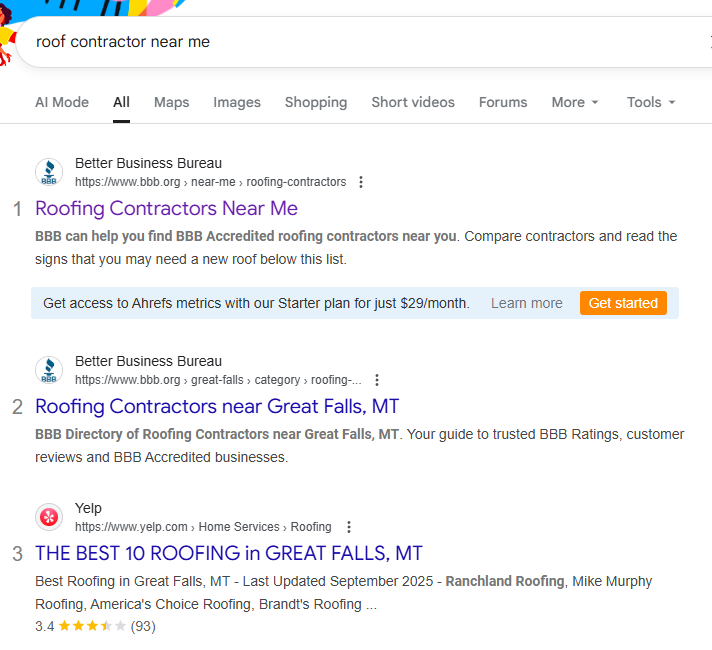Switch to the Maps tab
Screen dimensions: 712x650
[x=171, y=102]
